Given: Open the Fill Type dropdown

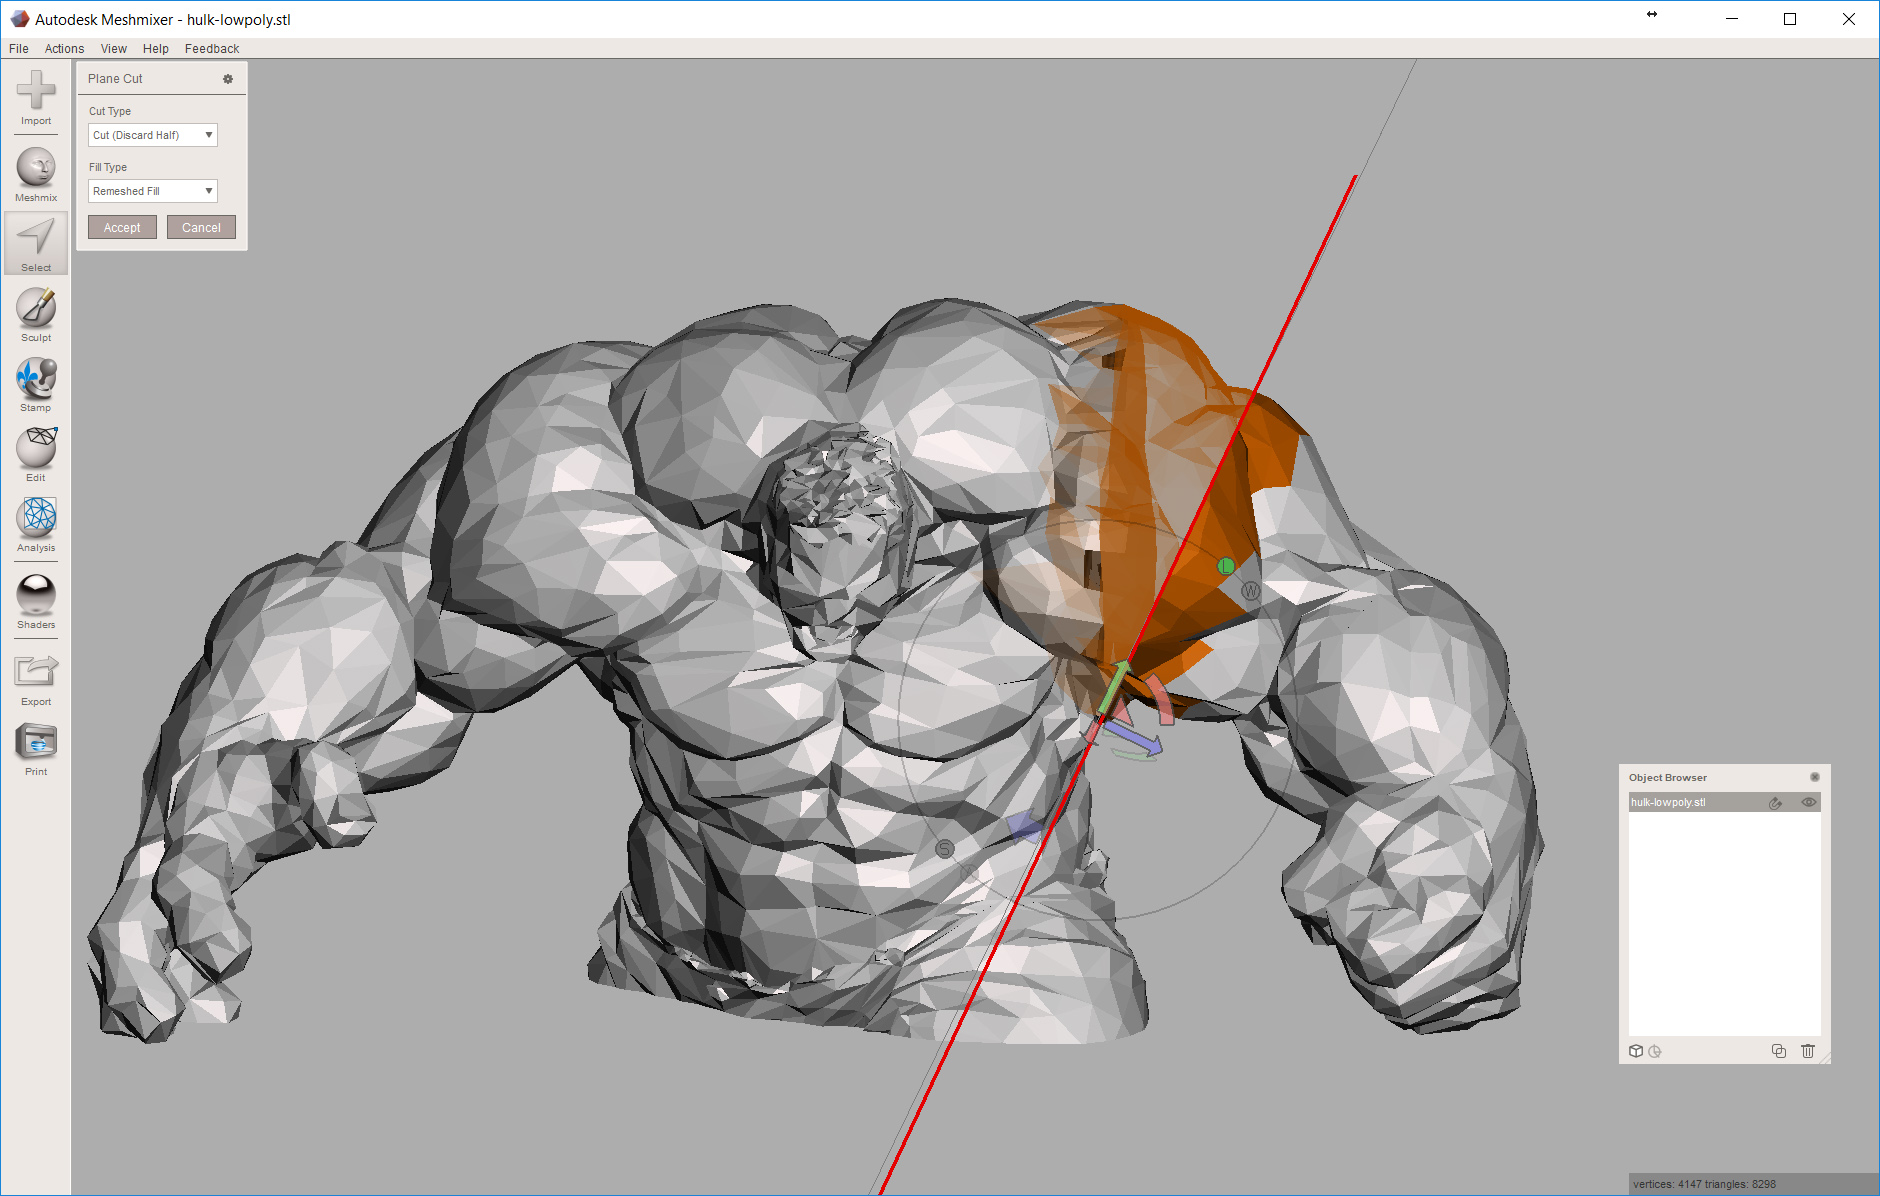Looking at the screenshot, I should pyautogui.click(x=152, y=190).
